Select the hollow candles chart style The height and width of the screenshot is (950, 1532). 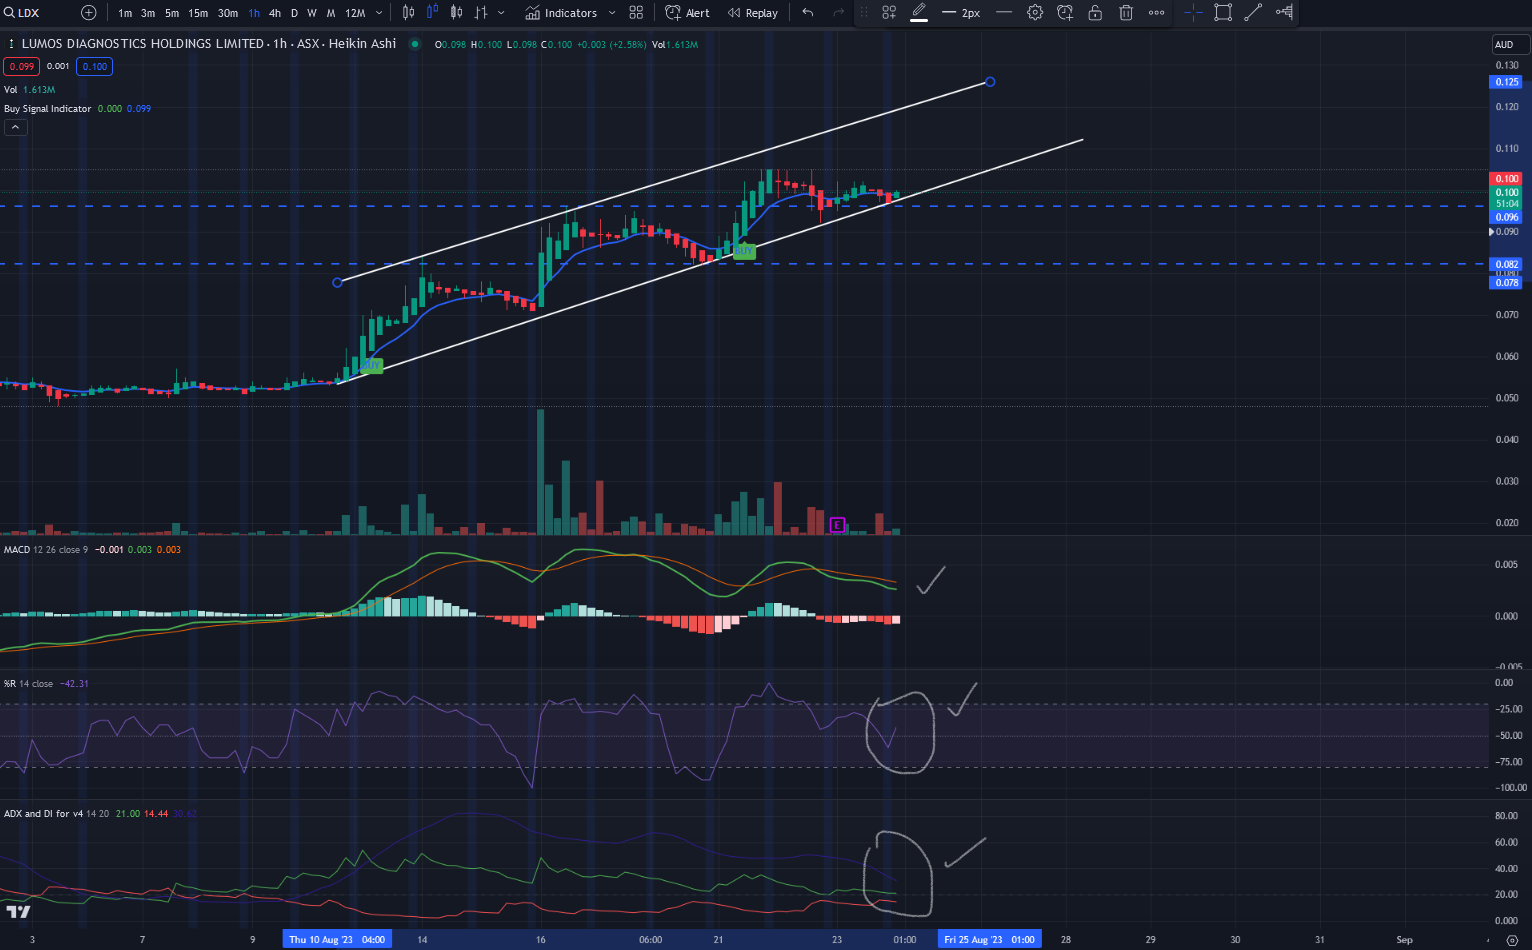point(456,13)
